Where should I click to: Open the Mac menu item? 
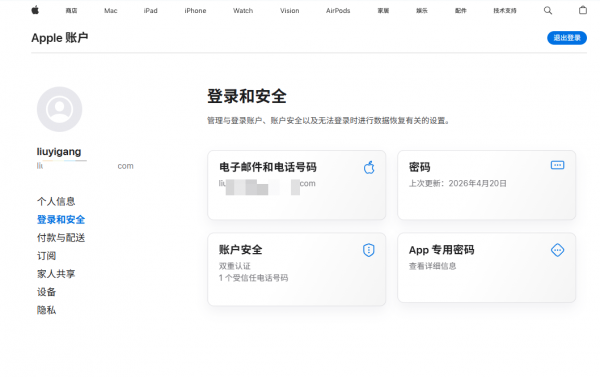pyautogui.click(x=111, y=11)
